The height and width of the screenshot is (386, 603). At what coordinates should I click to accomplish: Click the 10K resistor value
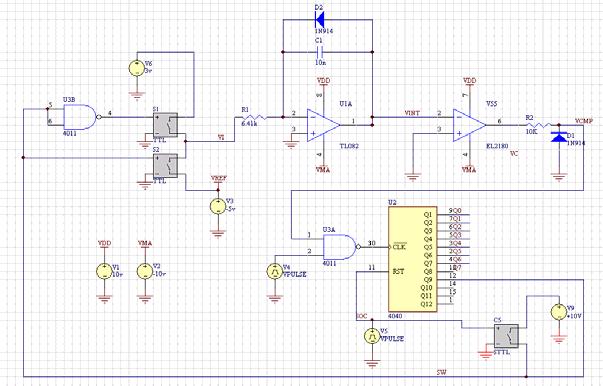(531, 131)
